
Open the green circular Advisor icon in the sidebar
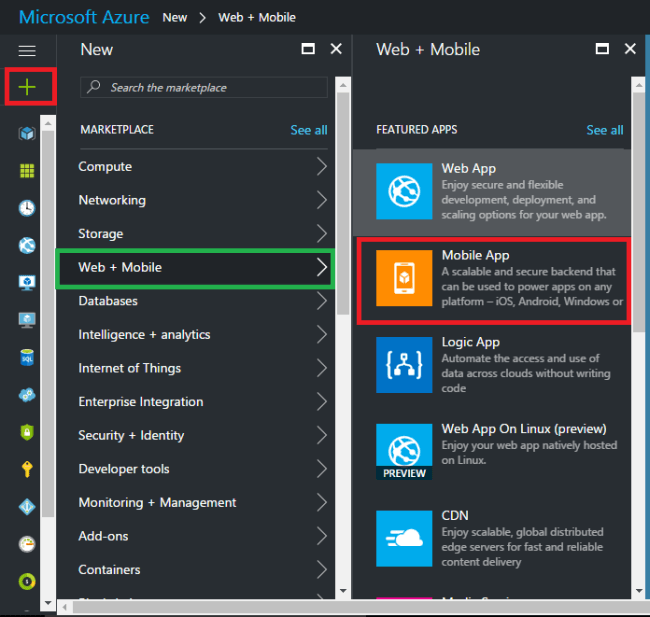pyautogui.click(x=27, y=581)
